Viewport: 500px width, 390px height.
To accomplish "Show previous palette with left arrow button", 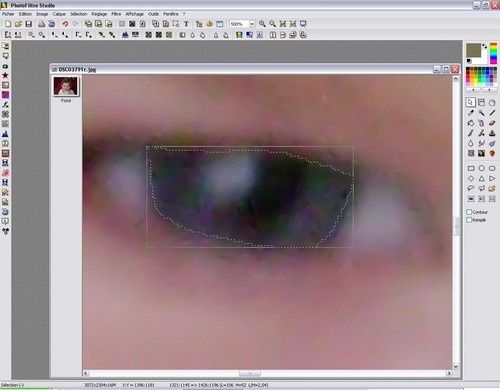I will pyautogui.click(x=473, y=90).
